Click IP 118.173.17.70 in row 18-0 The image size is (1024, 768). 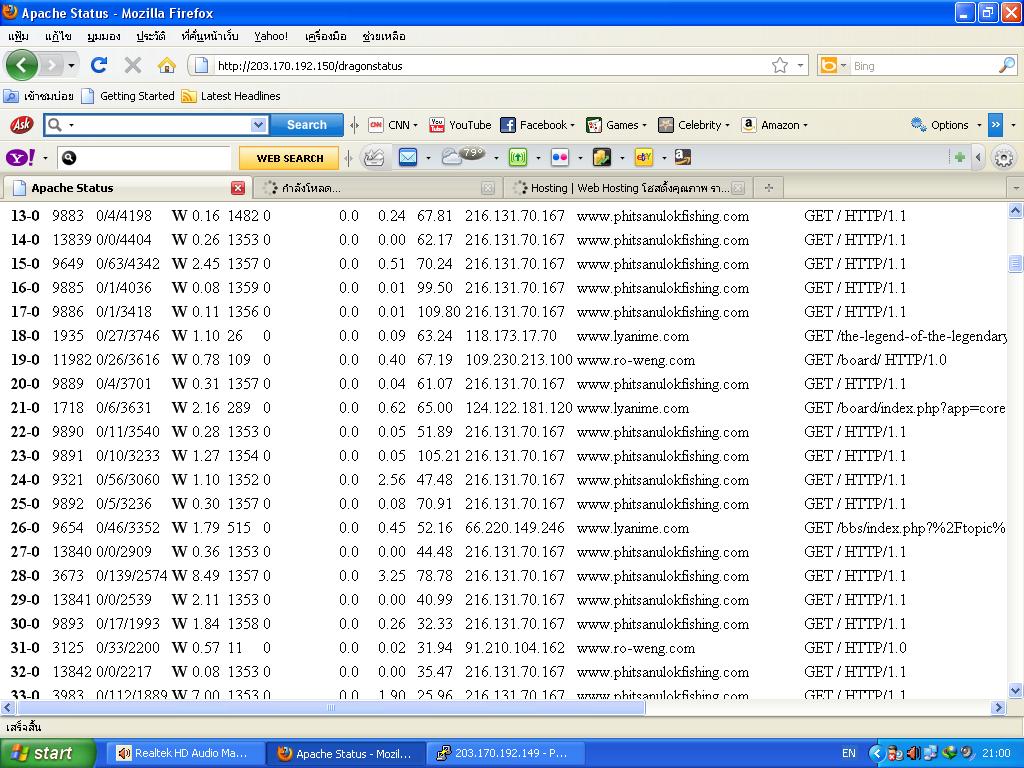[x=511, y=336]
